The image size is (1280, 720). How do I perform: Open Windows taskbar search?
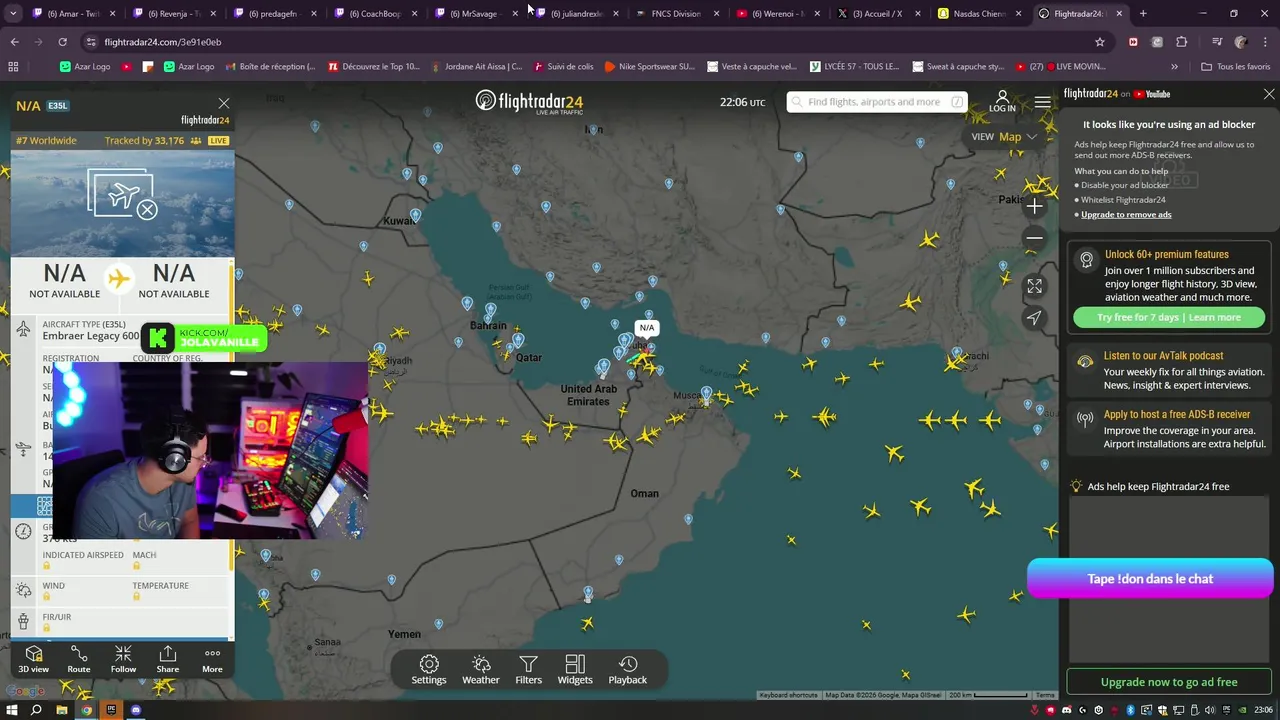click(x=37, y=710)
